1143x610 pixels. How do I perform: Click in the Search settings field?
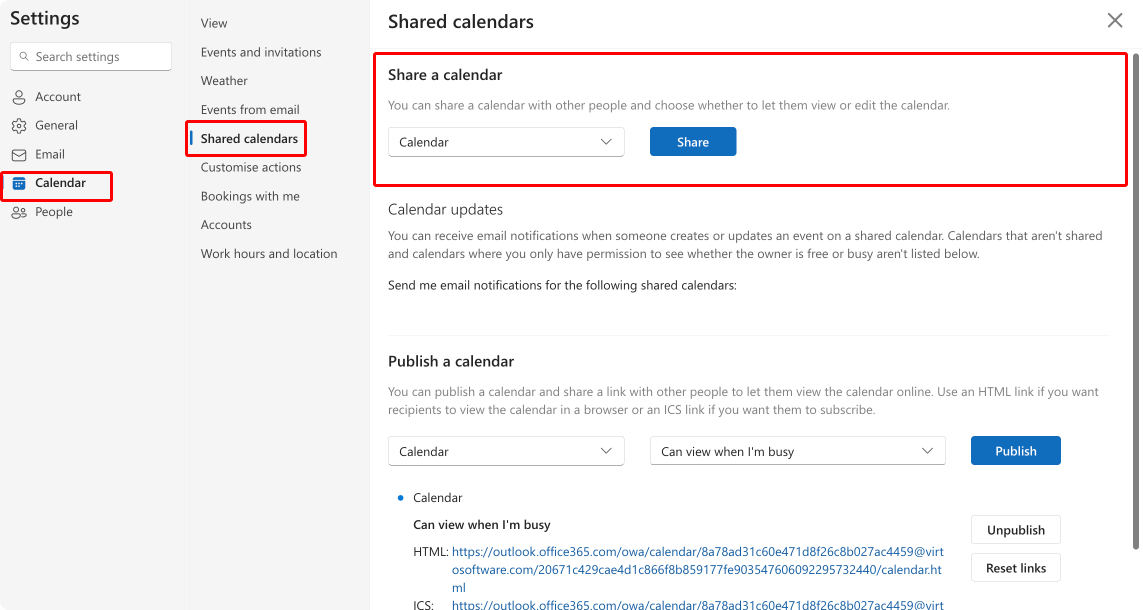pyautogui.click(x=91, y=56)
